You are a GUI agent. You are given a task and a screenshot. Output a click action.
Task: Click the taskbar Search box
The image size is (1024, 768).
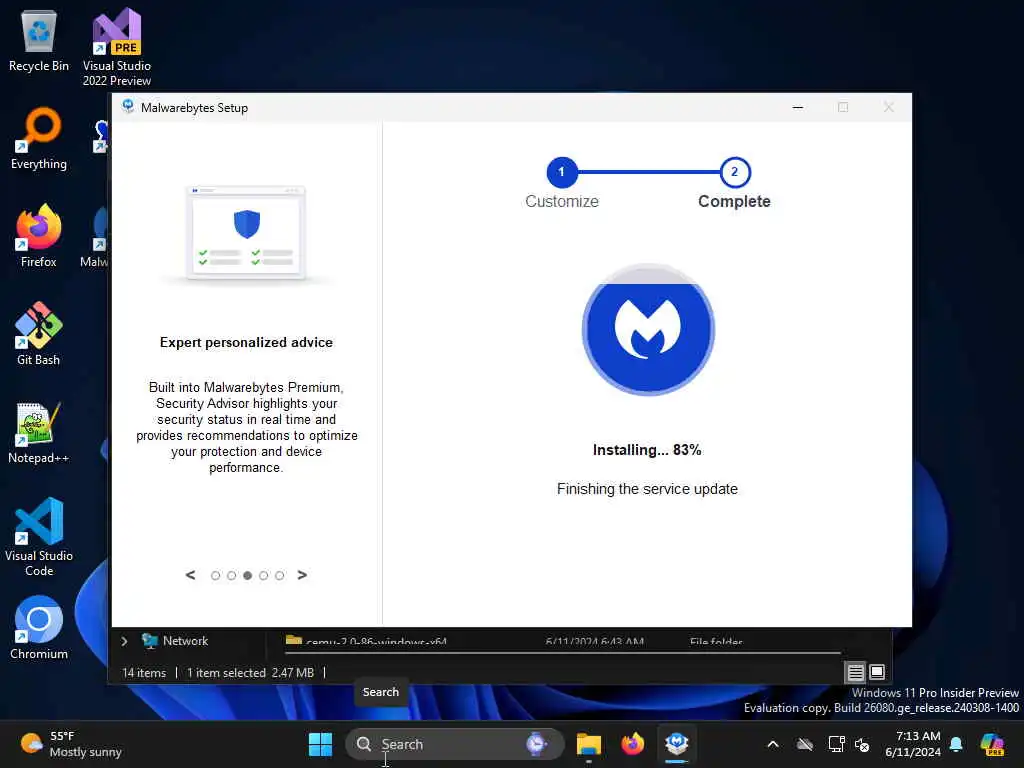[455, 744]
